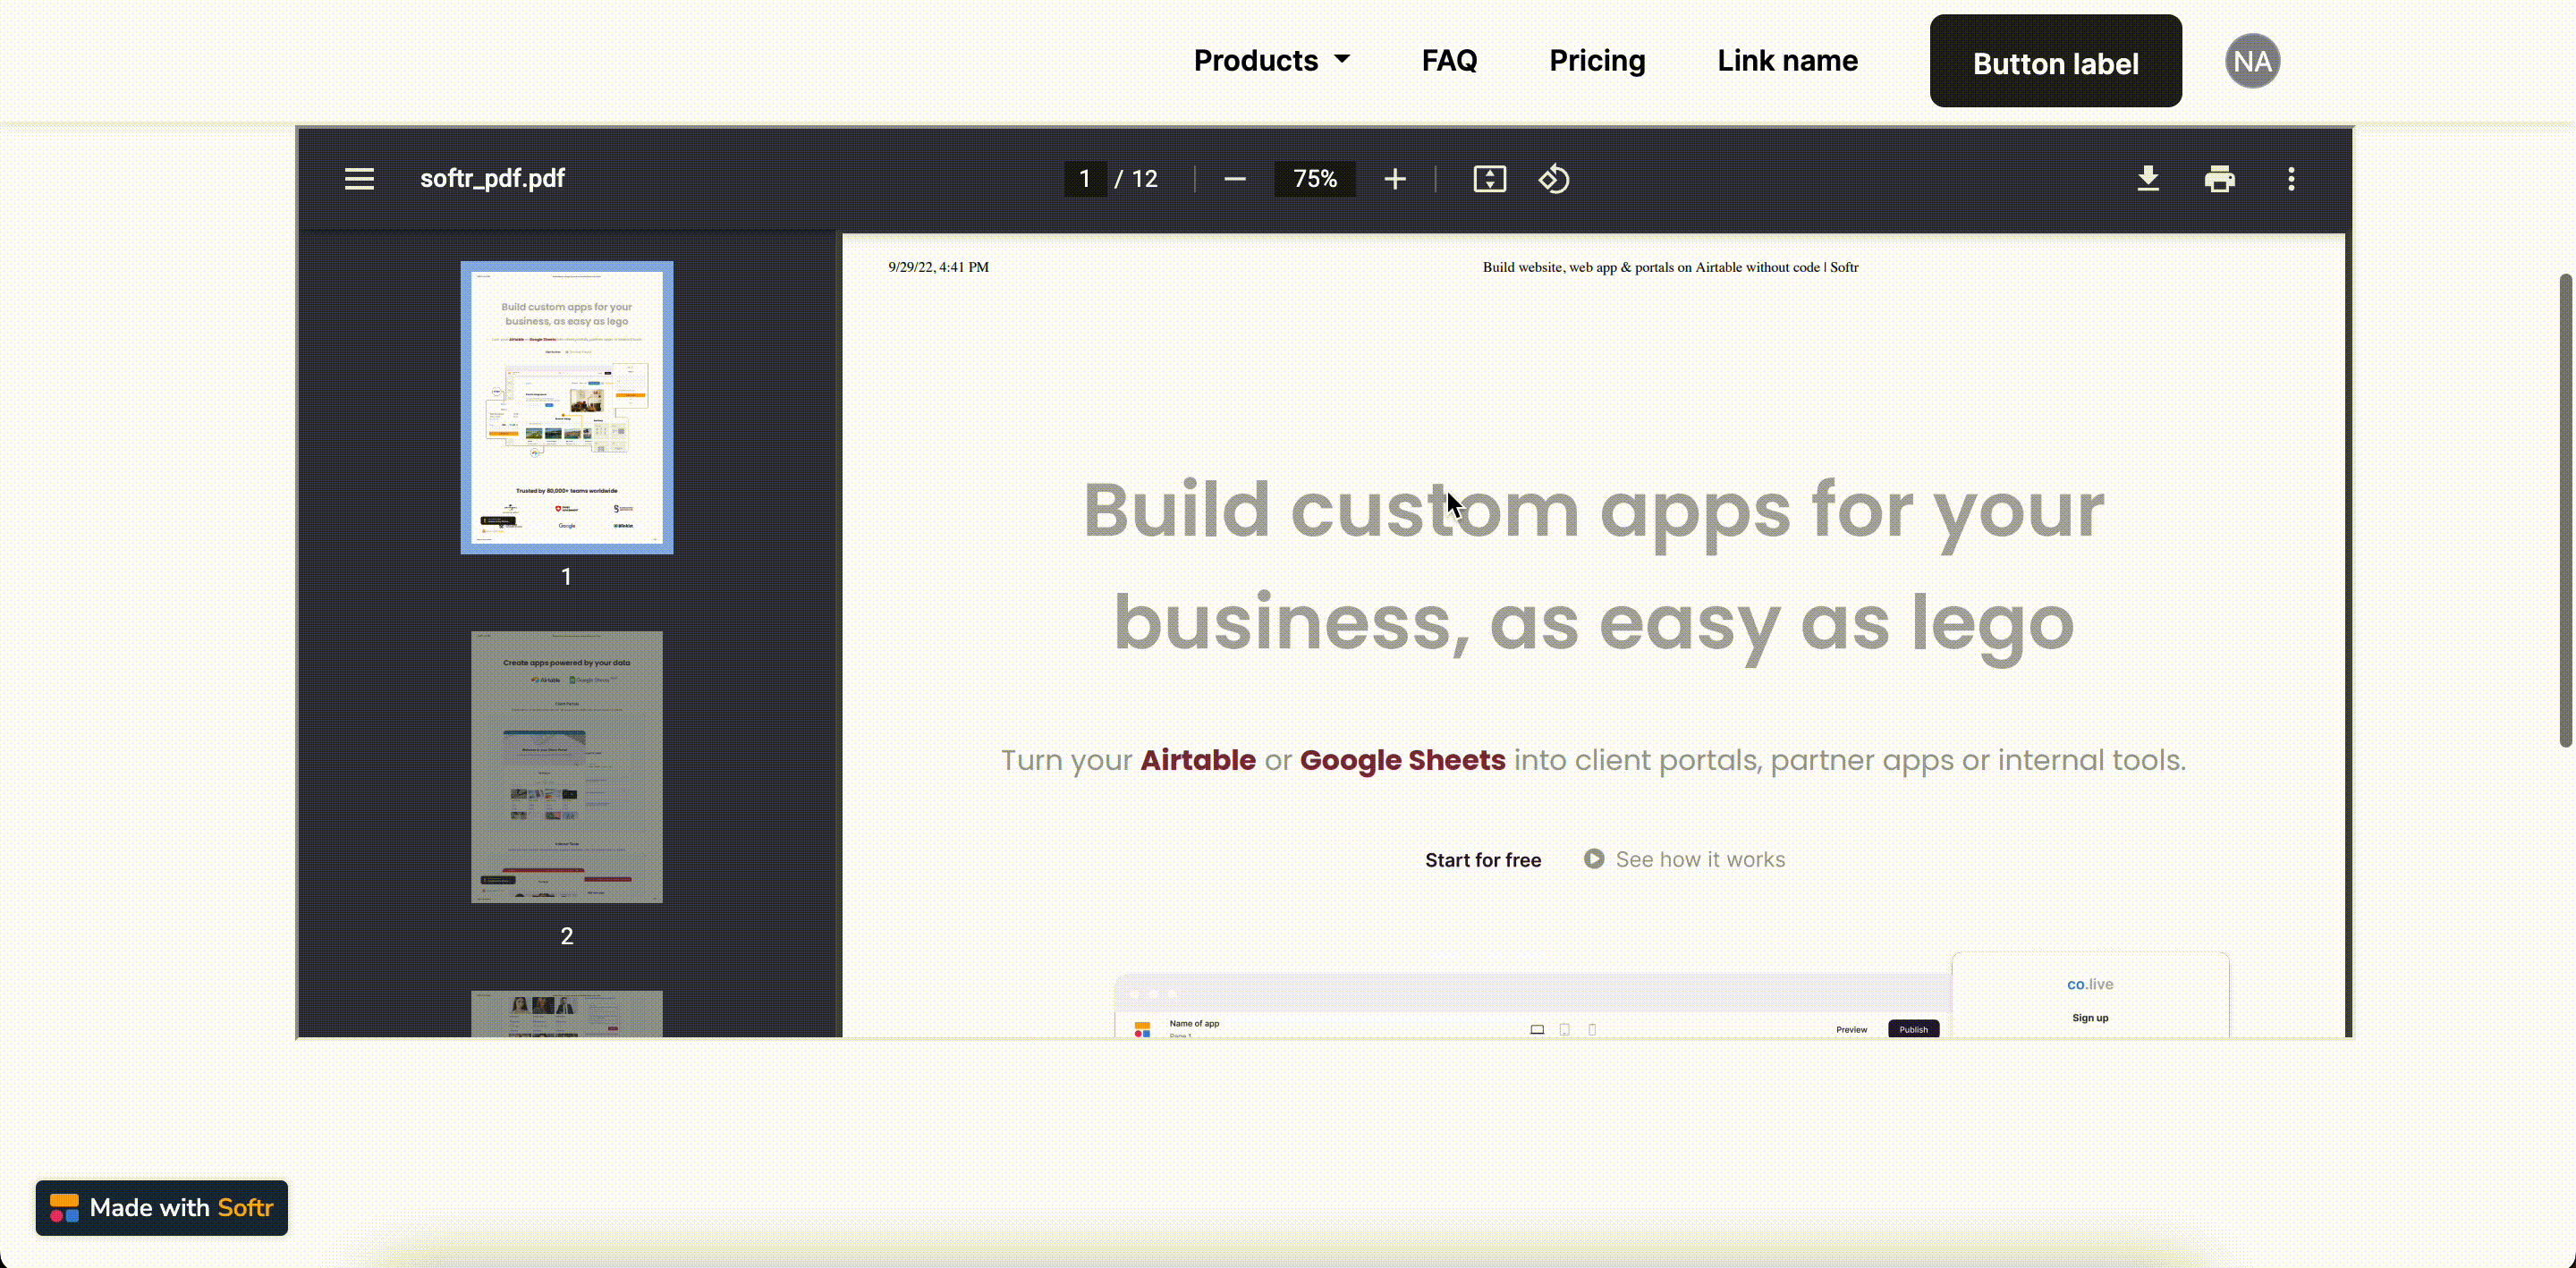Print the PDF document
This screenshot has height=1268, width=2576.
click(2219, 179)
